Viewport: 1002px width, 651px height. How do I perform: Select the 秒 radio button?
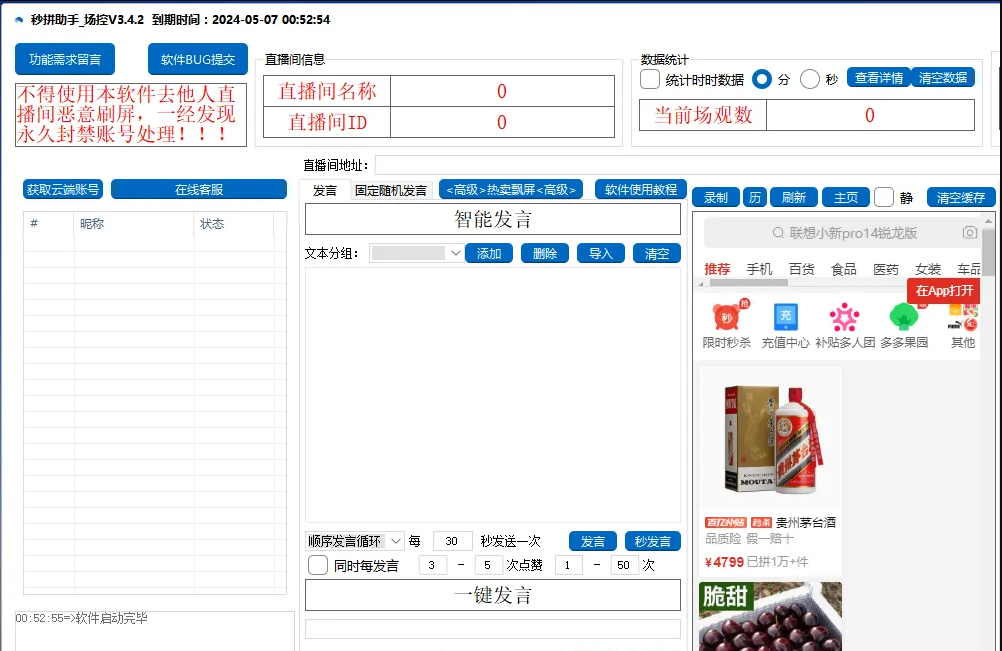click(x=810, y=79)
